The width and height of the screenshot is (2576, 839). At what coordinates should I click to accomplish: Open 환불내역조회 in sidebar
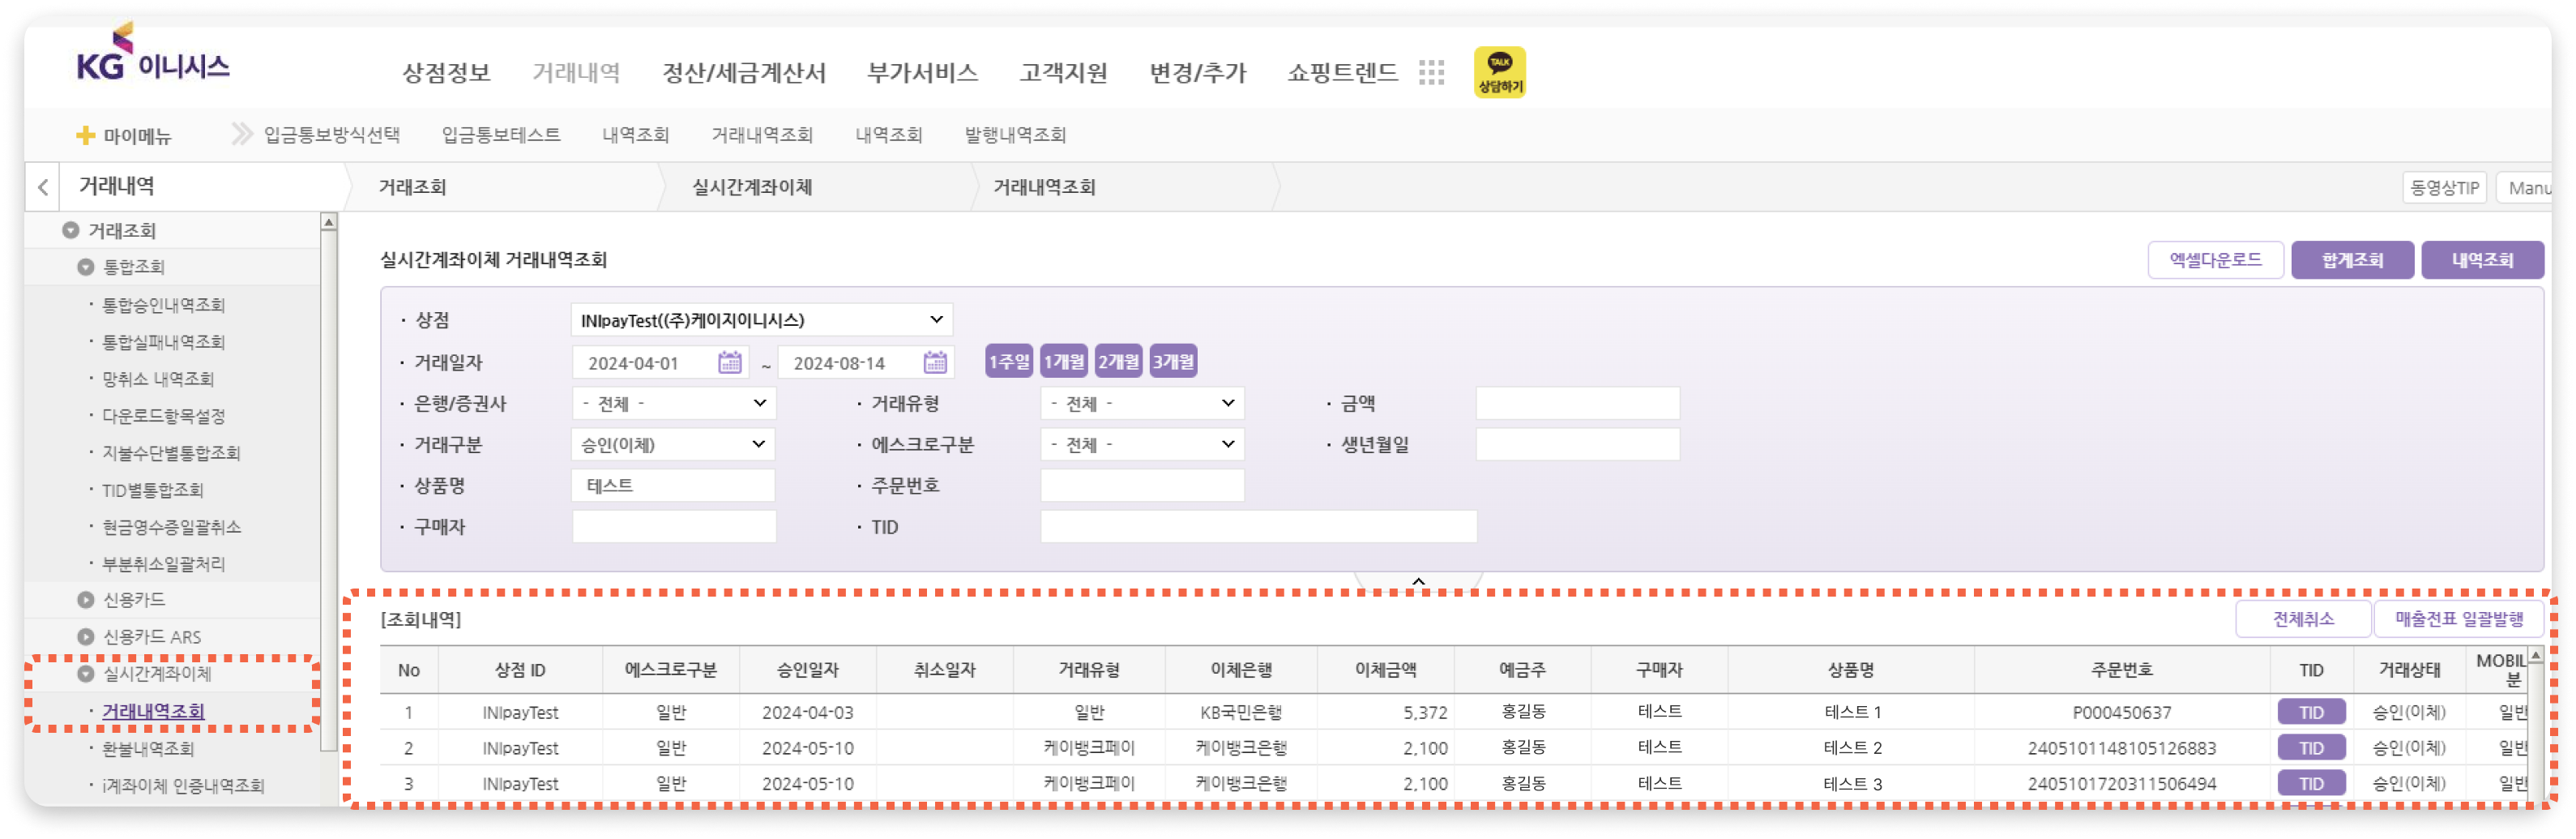pos(148,749)
